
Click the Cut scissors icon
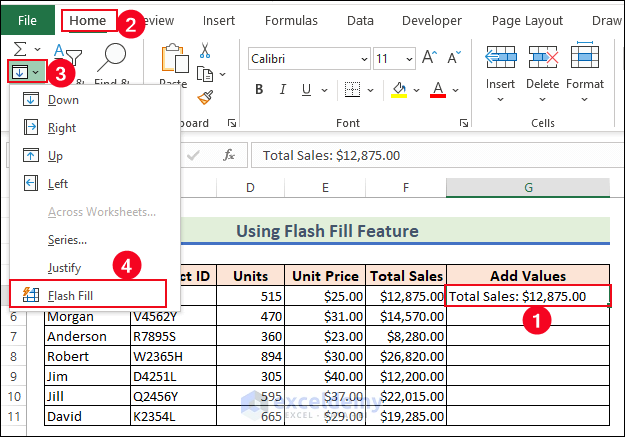[x=205, y=50]
